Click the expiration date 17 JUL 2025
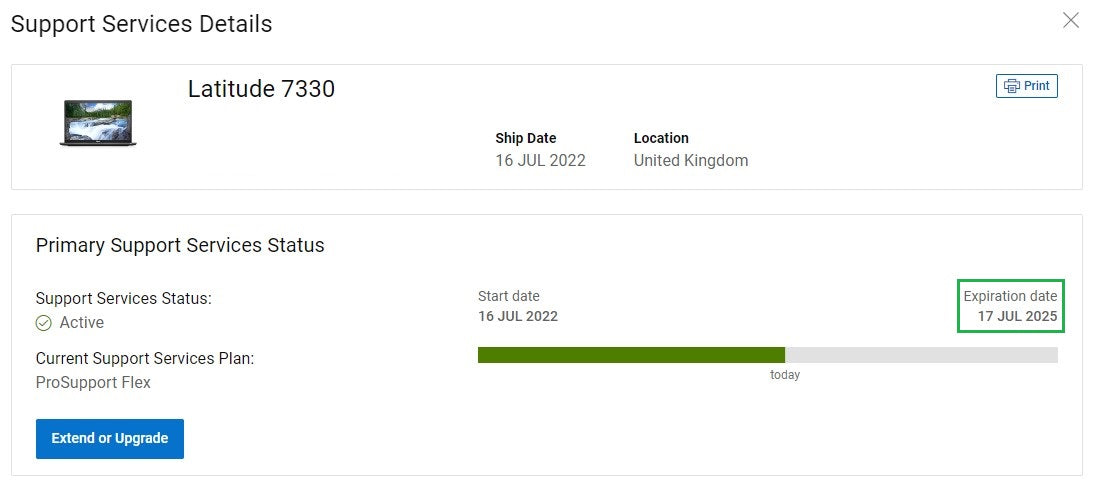1095x483 pixels. coord(1017,316)
